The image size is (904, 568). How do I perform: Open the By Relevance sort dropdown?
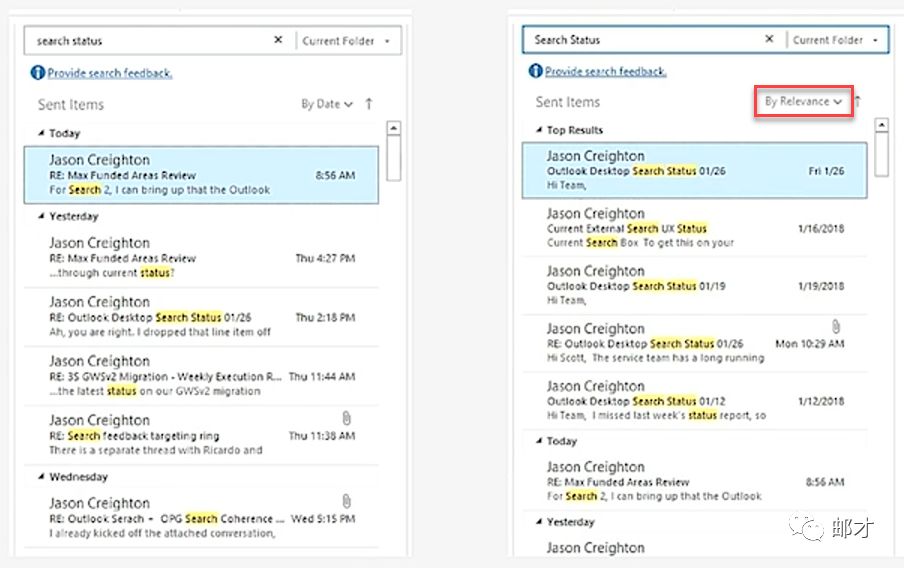(803, 102)
